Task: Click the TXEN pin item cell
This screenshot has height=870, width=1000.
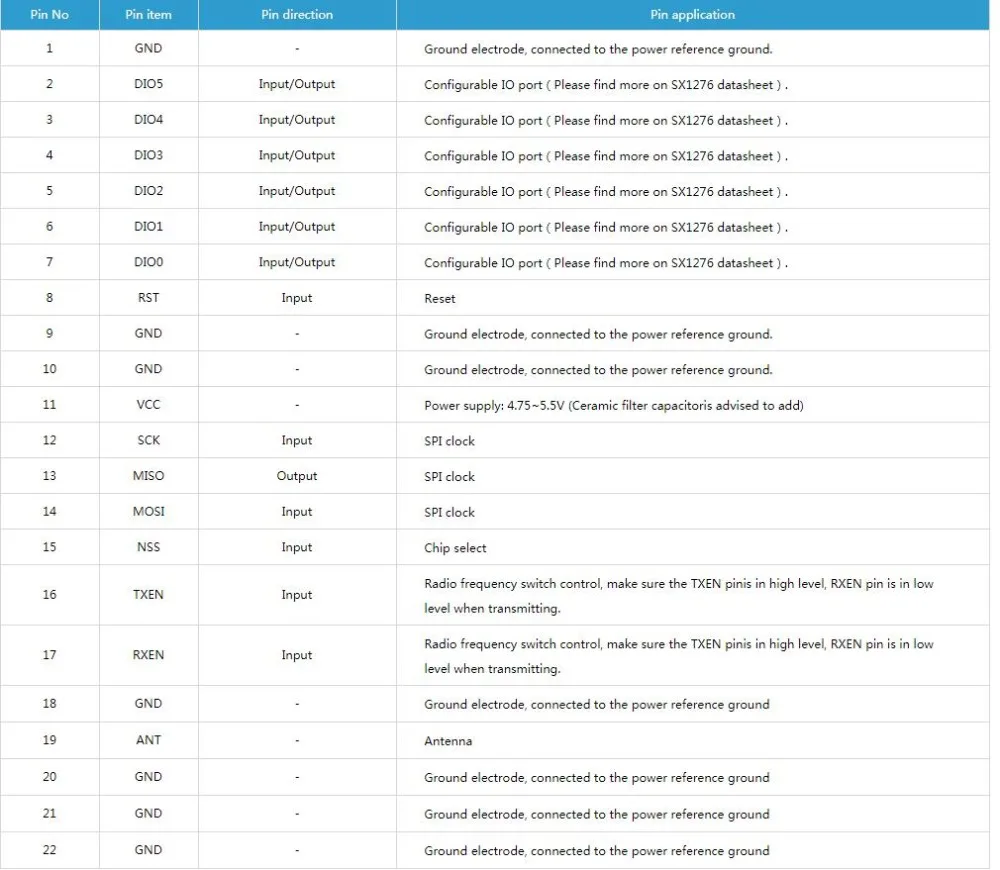Action: [149, 594]
